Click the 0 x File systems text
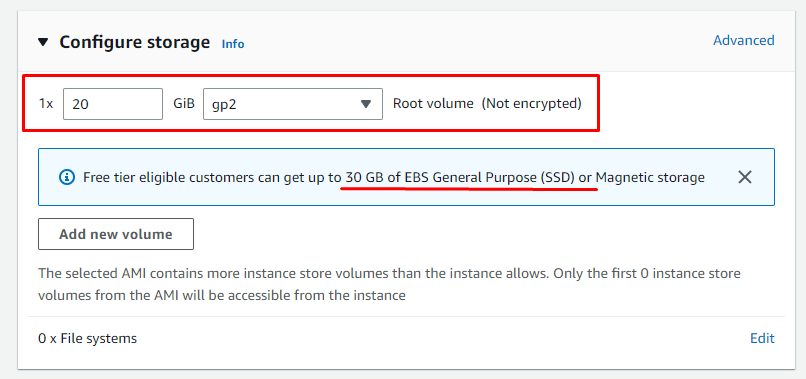Viewport: 806px width, 379px height. click(87, 338)
